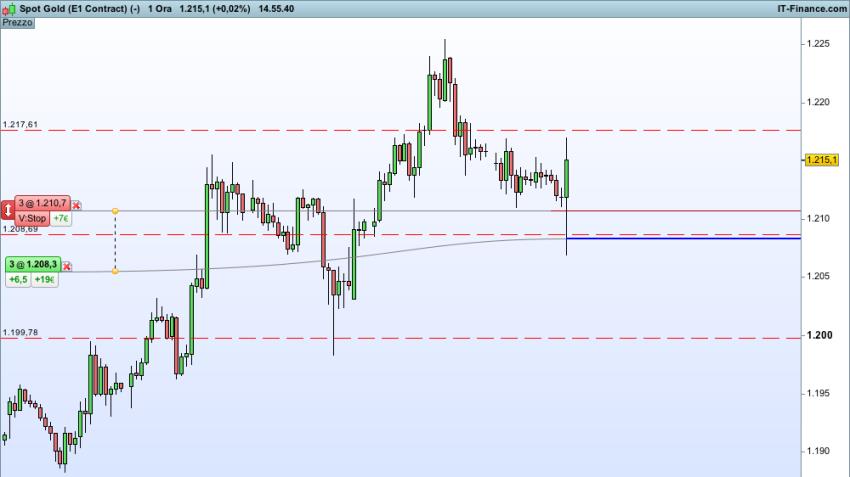The height and width of the screenshot is (477, 850).
Task: Click the V:Stop label
Action: (x=33, y=218)
